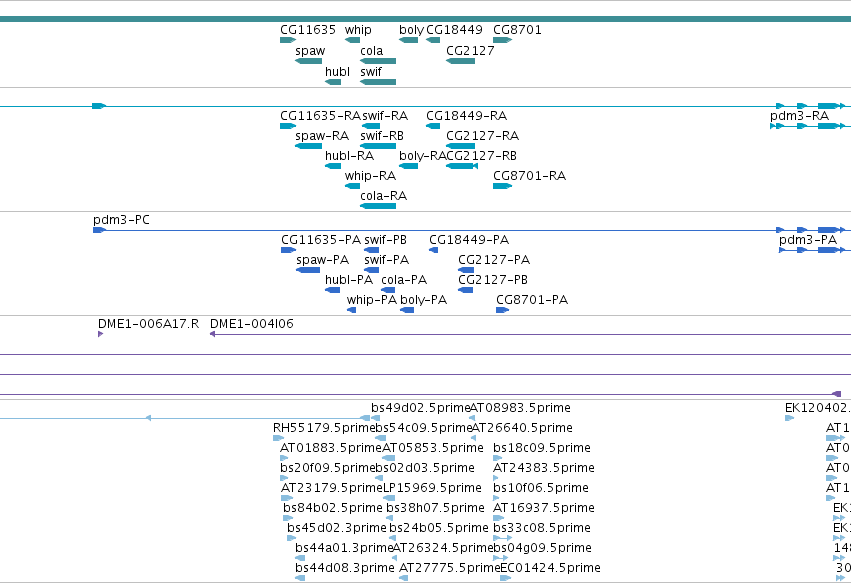Click the bs54c09.5prime EST label
851x583 pixels.
point(424,428)
